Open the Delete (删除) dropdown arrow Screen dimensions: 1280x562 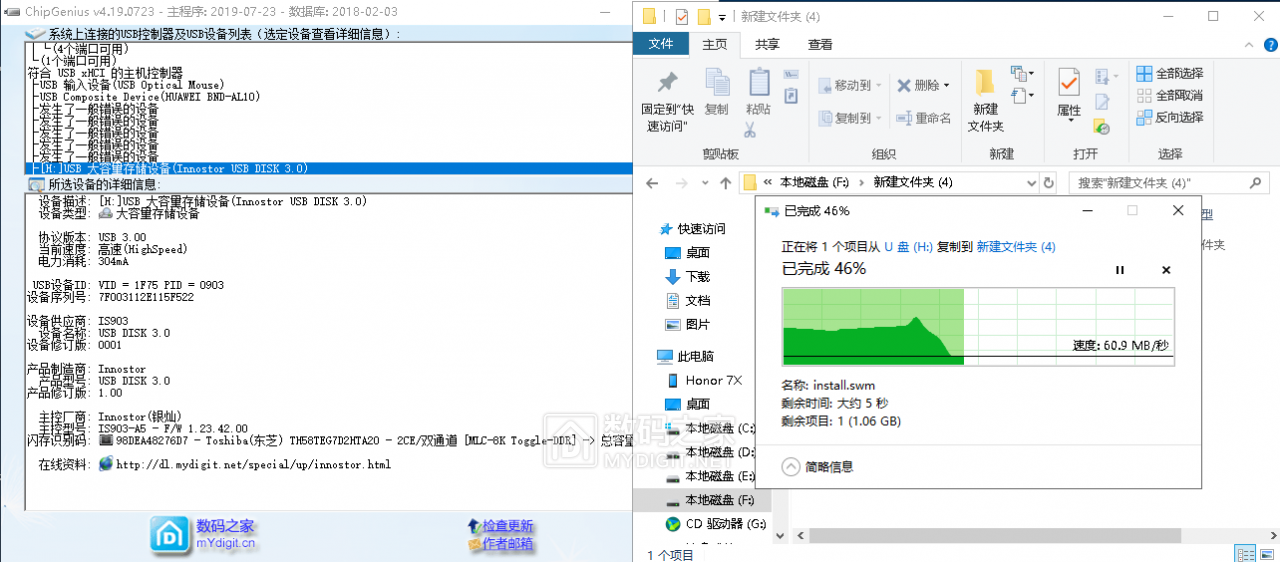click(946, 86)
